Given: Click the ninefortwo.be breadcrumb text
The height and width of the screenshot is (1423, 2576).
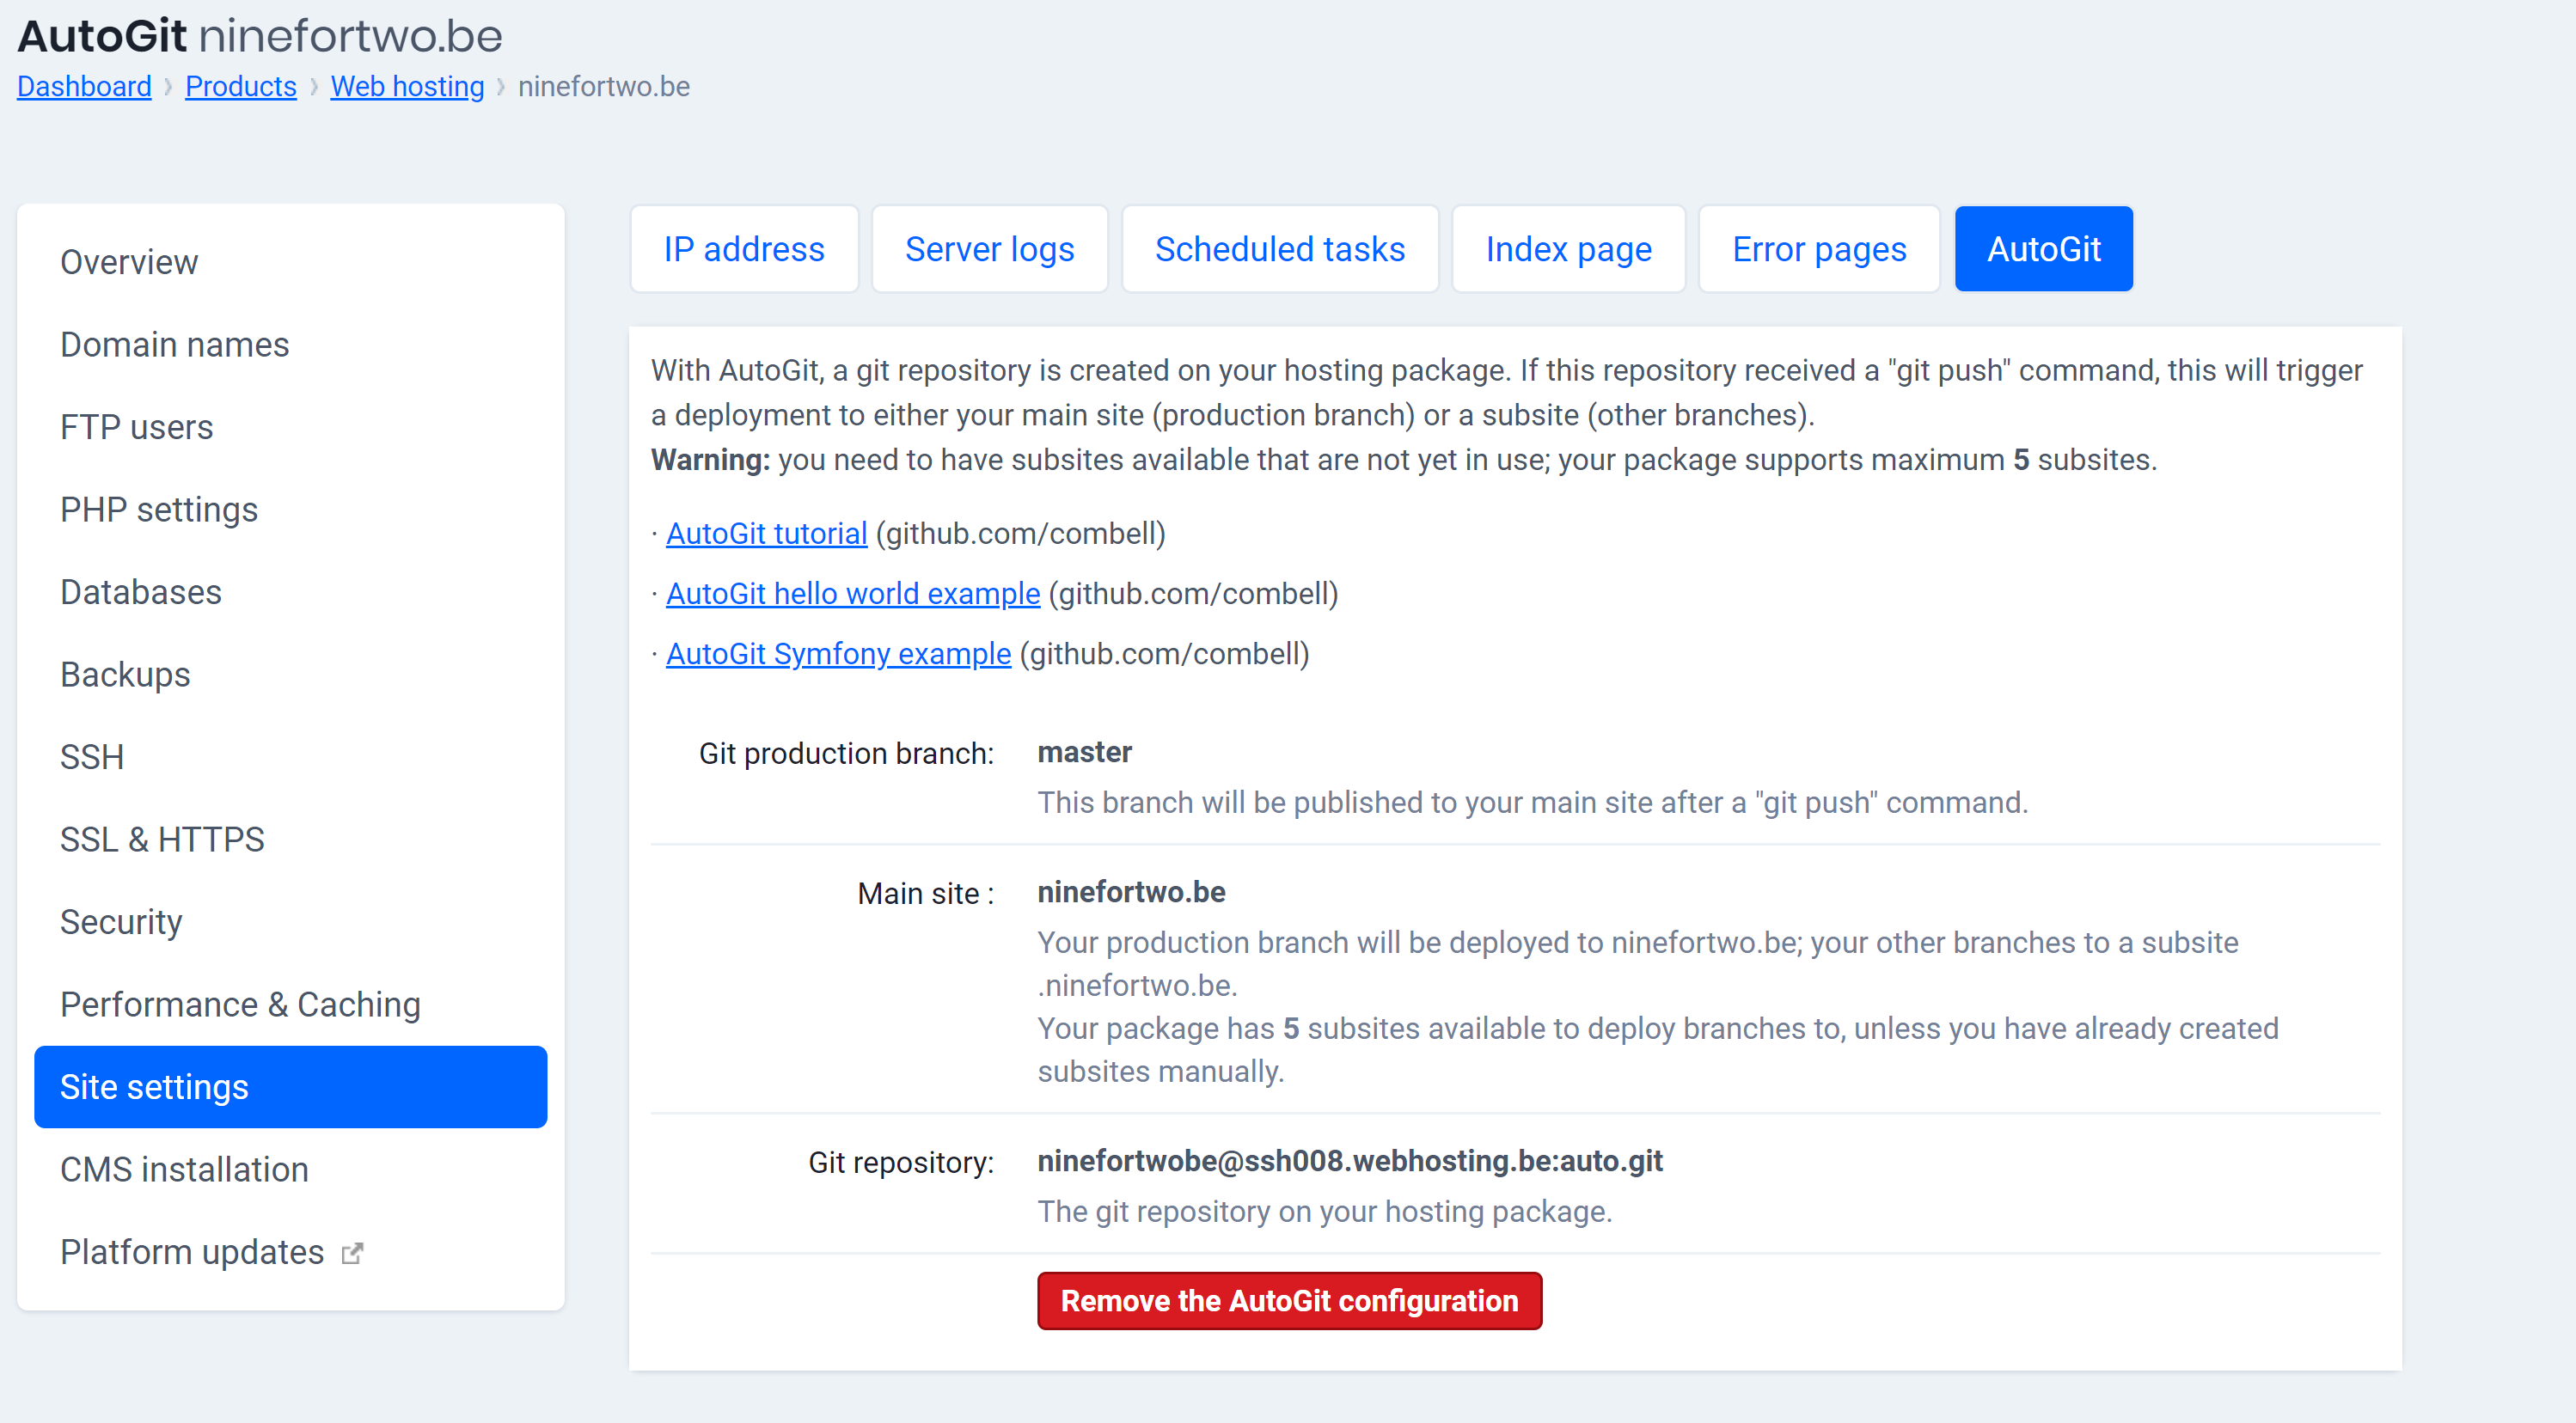Looking at the screenshot, I should point(604,87).
